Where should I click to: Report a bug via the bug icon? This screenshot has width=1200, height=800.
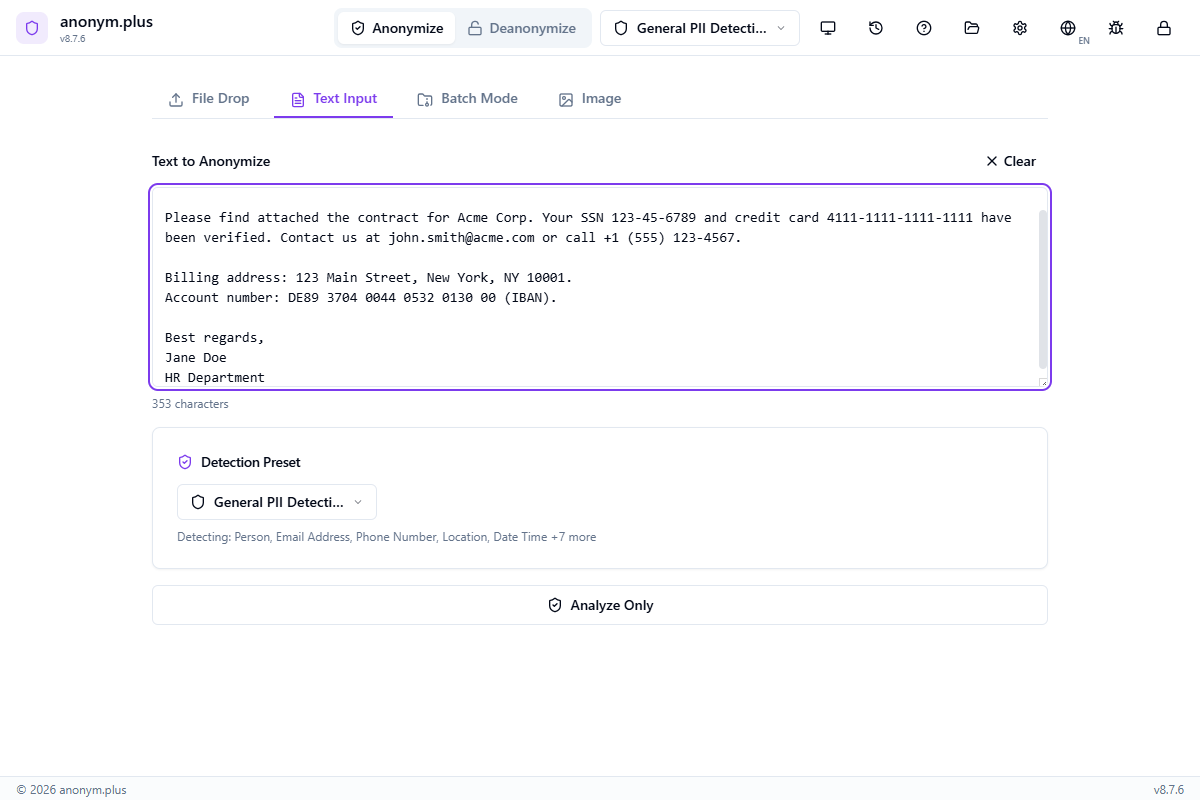pyautogui.click(x=1115, y=28)
